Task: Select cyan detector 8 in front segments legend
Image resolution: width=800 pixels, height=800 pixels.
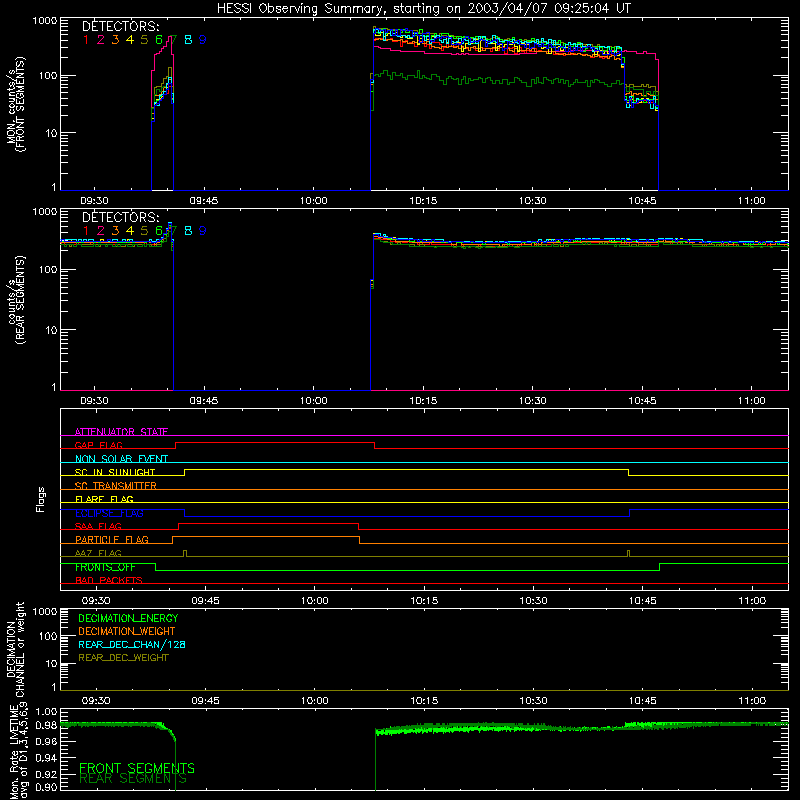Action: click(188, 40)
